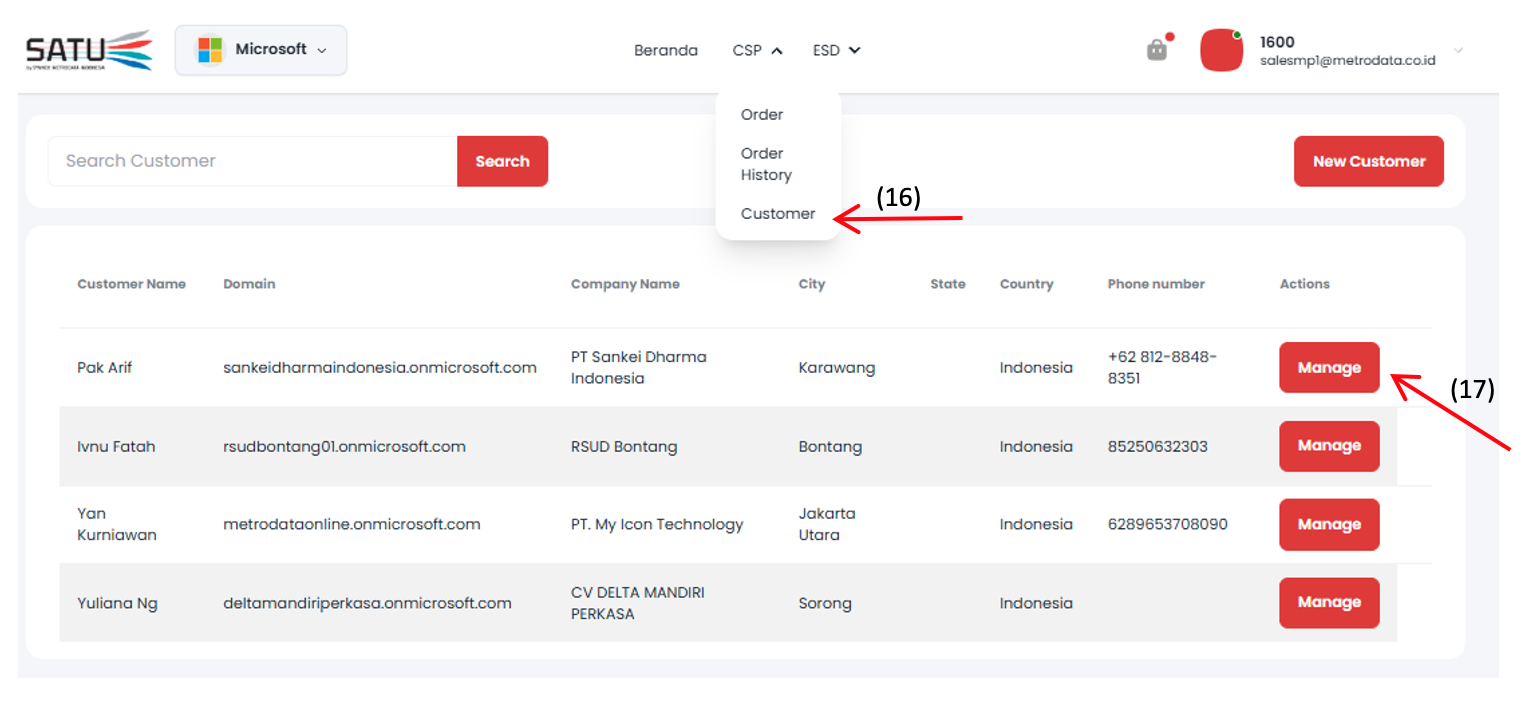The width and height of the screenshot is (1524, 704).
Task: Manage customer Pak Arif
Action: point(1329,368)
